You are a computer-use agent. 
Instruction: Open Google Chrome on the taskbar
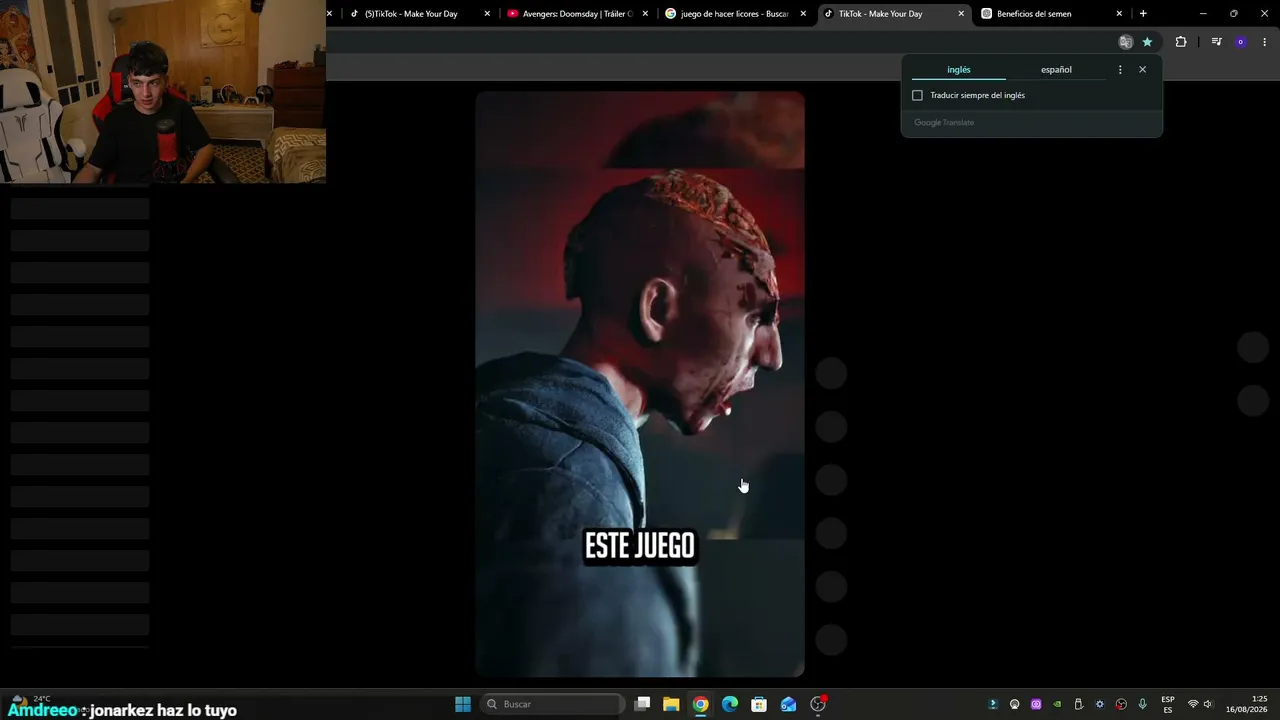pos(701,704)
